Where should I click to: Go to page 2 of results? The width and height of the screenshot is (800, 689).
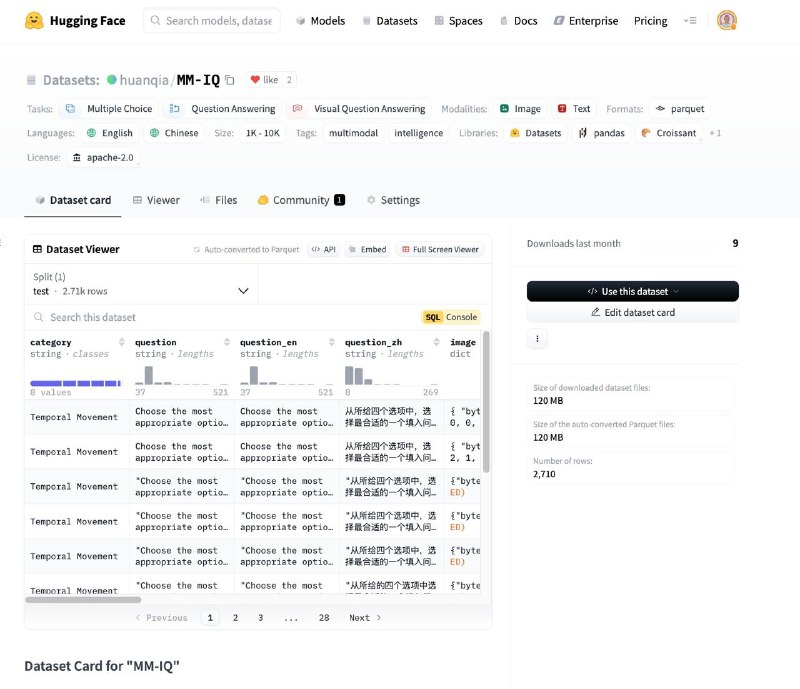pyautogui.click(x=235, y=618)
